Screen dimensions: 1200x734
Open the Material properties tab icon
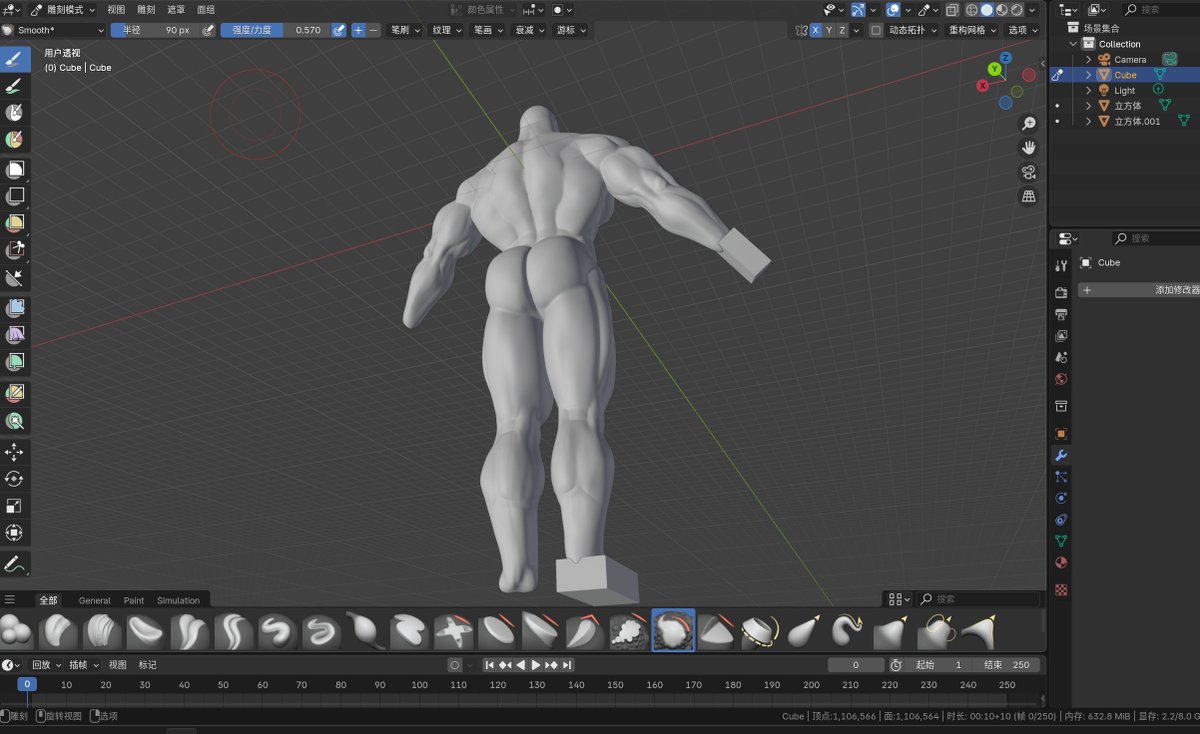[x=1061, y=563]
